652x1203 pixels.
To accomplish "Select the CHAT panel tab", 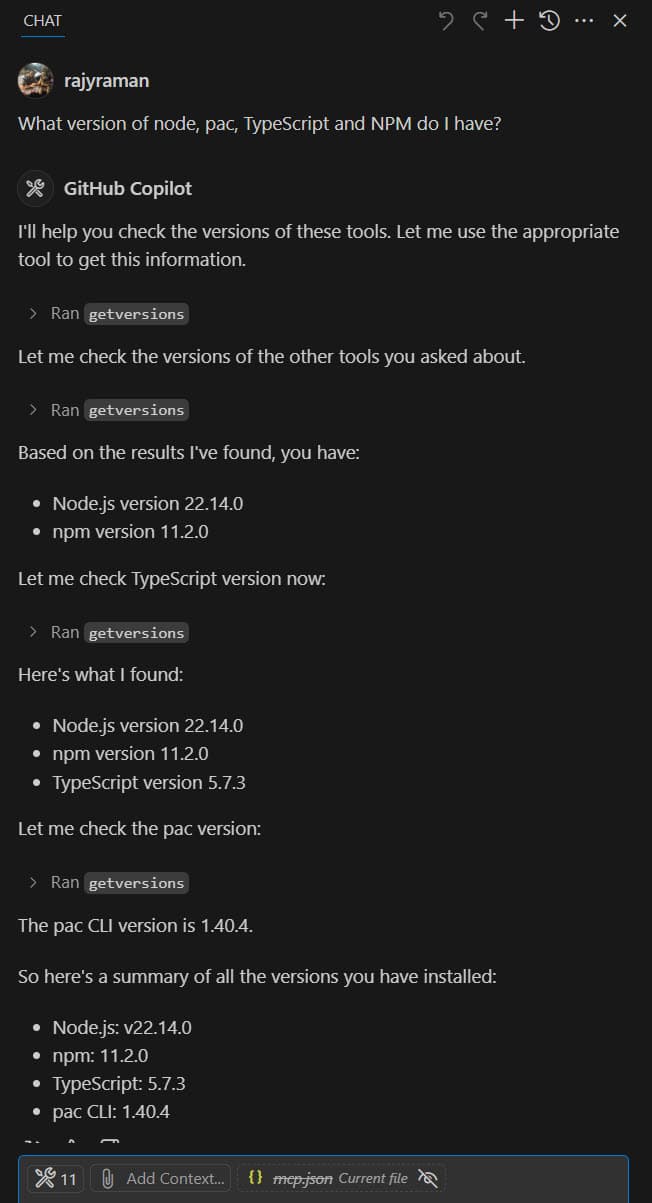I will (x=42, y=20).
